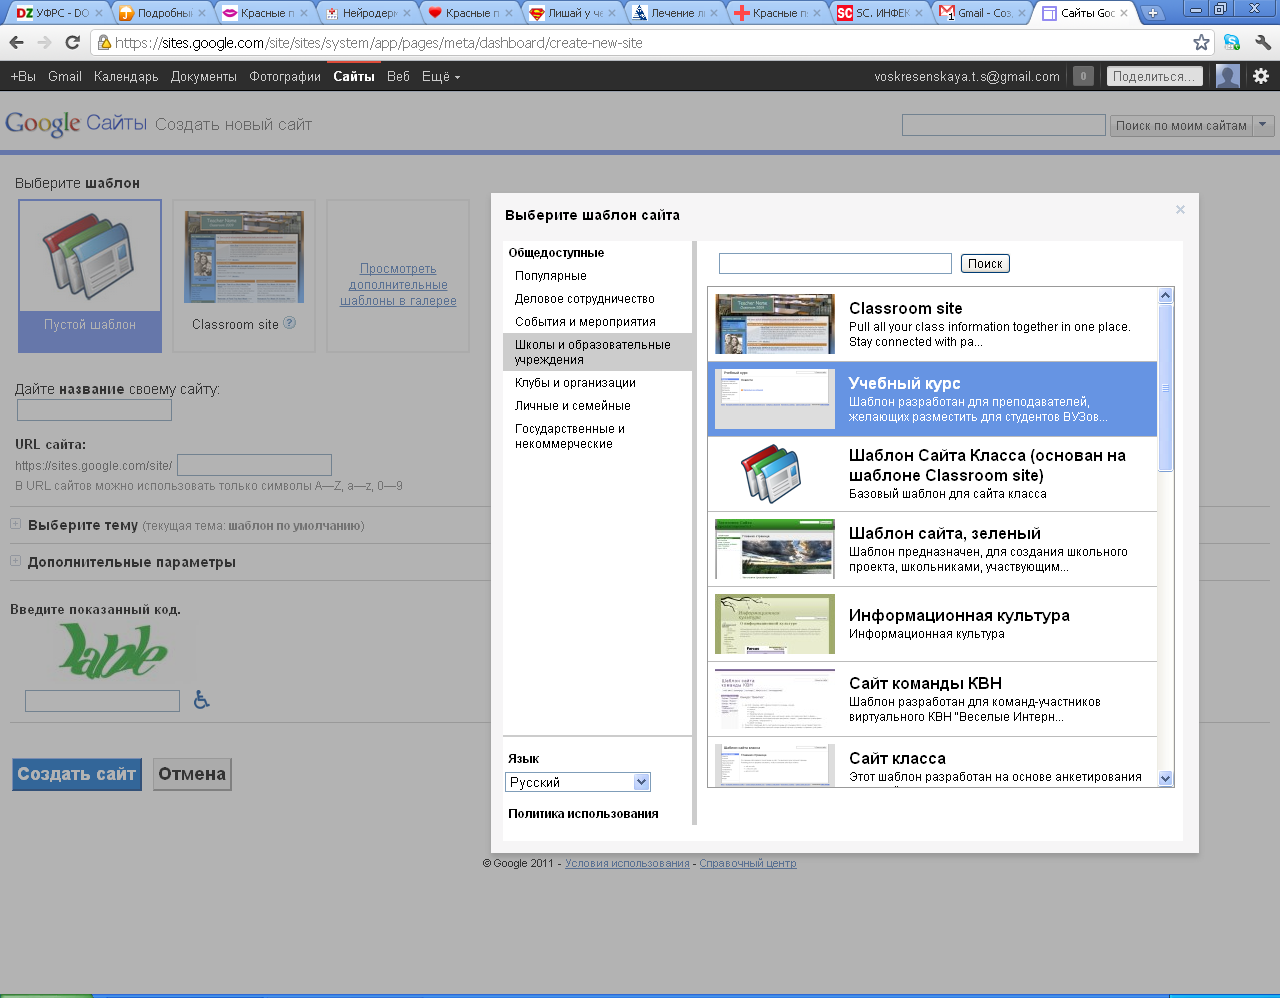The width and height of the screenshot is (1280, 998).
Task: Click the browser Forward arrow
Action: (44, 42)
